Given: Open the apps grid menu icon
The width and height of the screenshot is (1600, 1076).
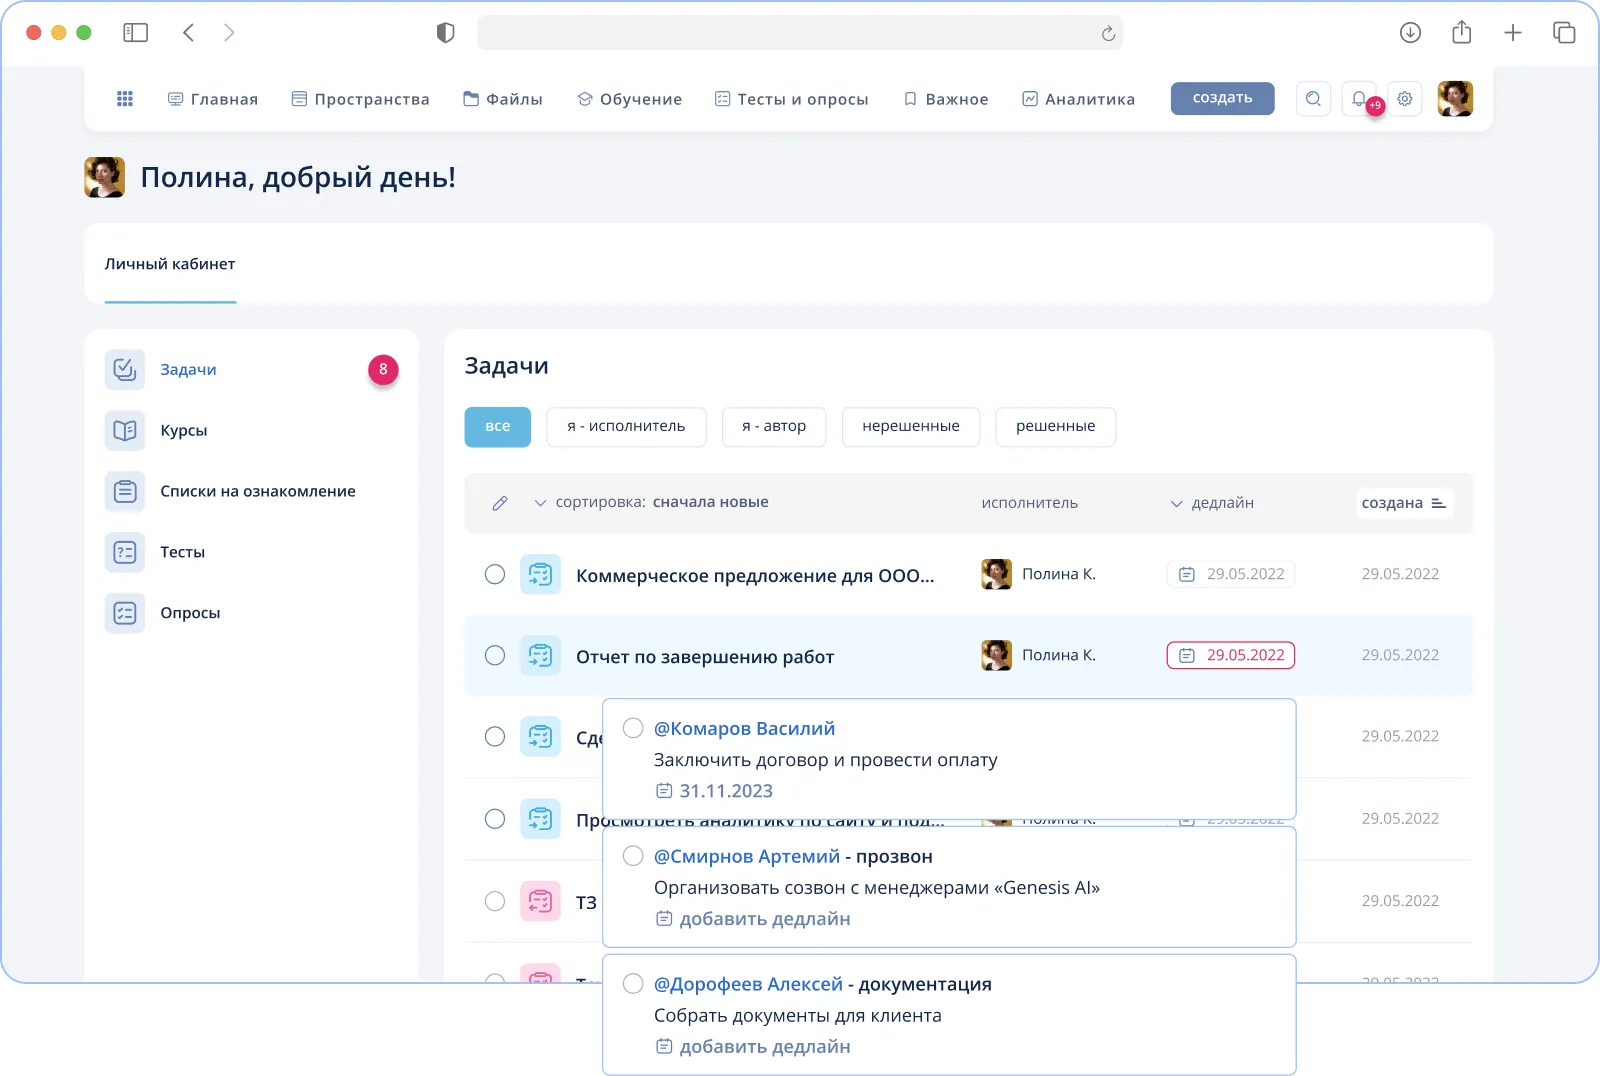Looking at the screenshot, I should point(125,99).
